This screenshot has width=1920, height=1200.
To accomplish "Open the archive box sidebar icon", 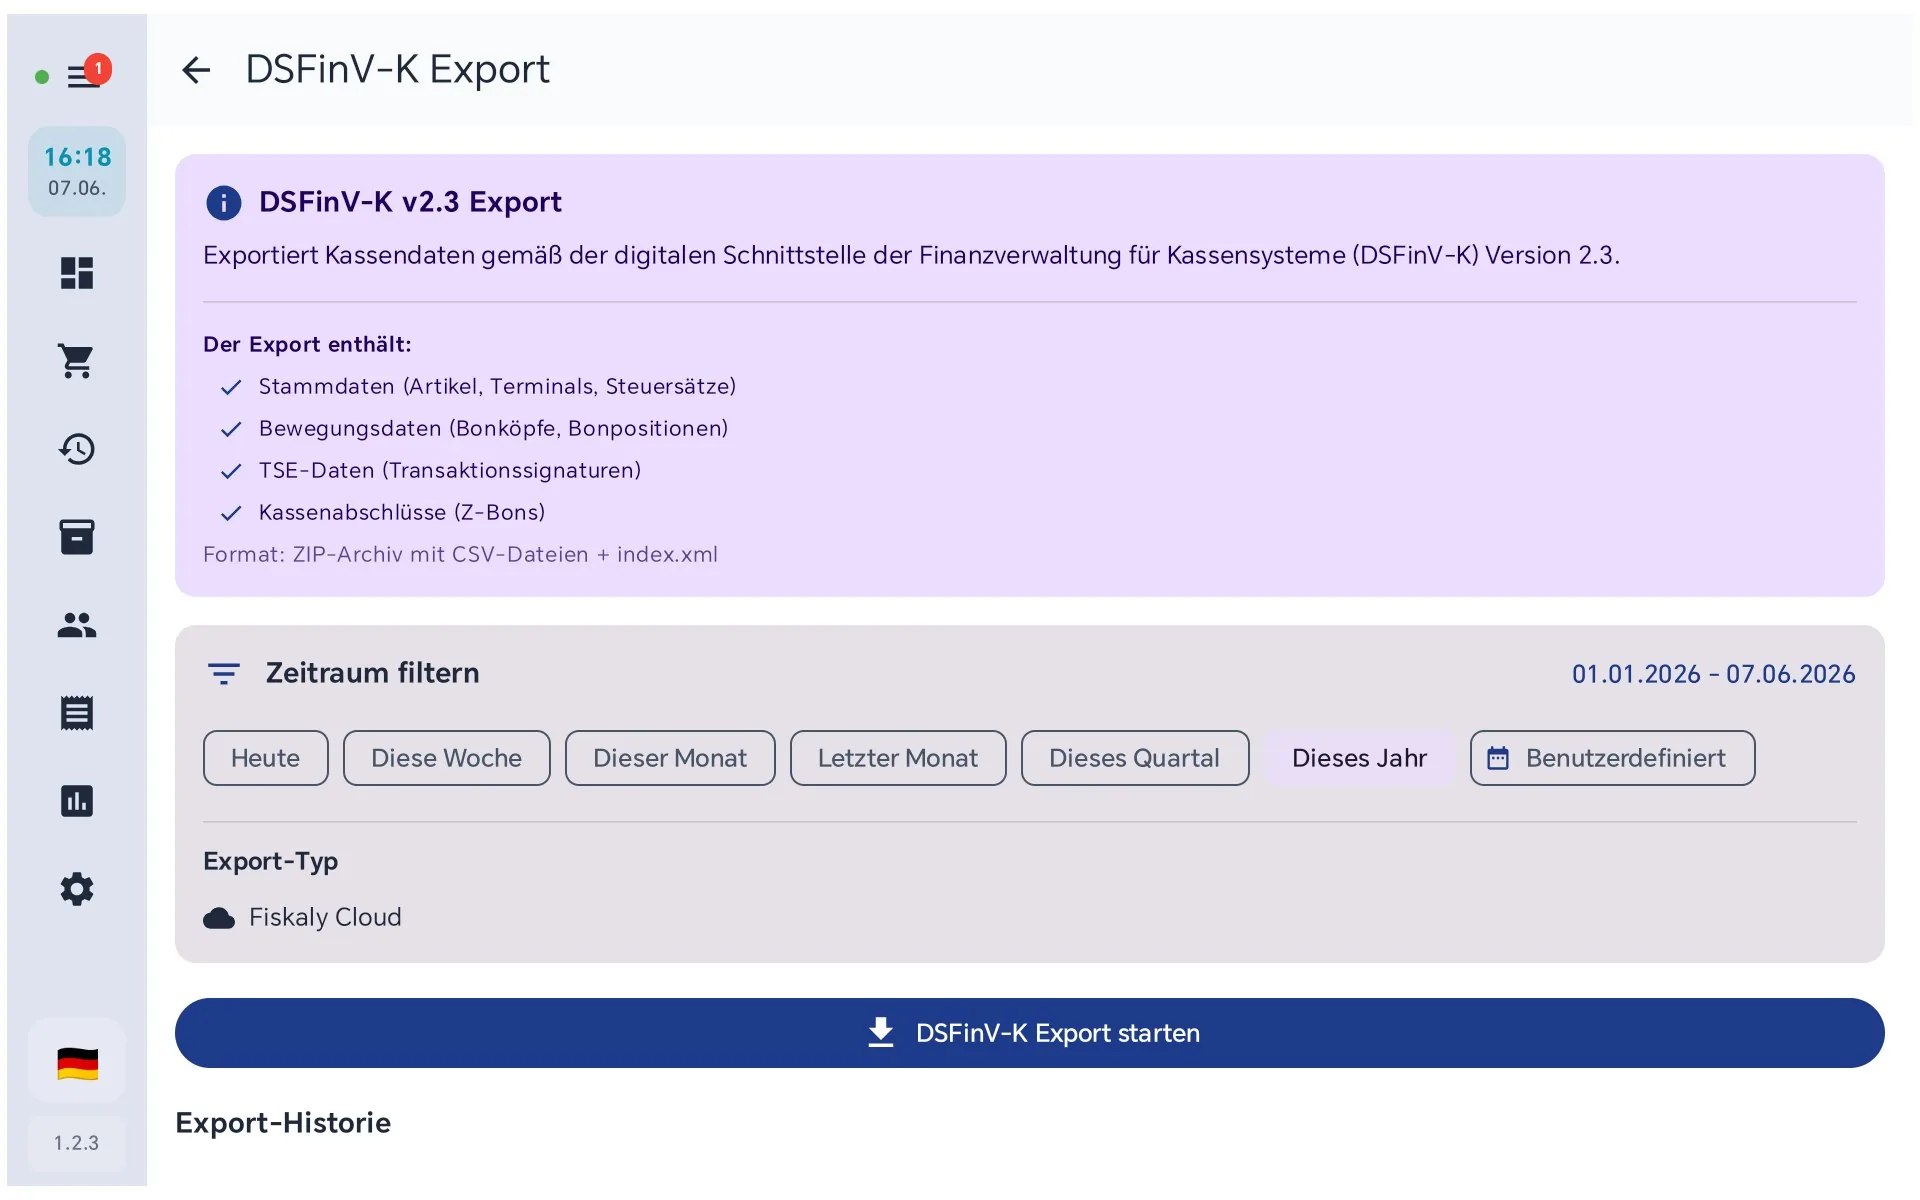I will (x=77, y=537).
